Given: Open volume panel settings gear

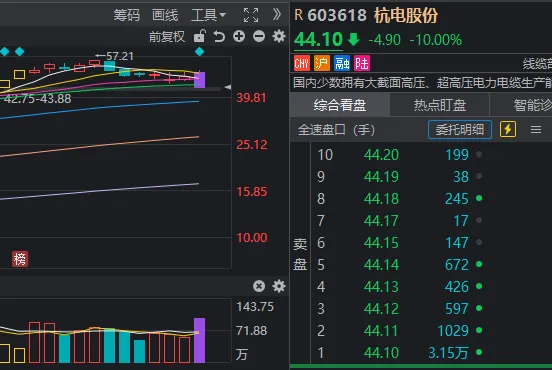Looking at the screenshot, I should 279,286.
